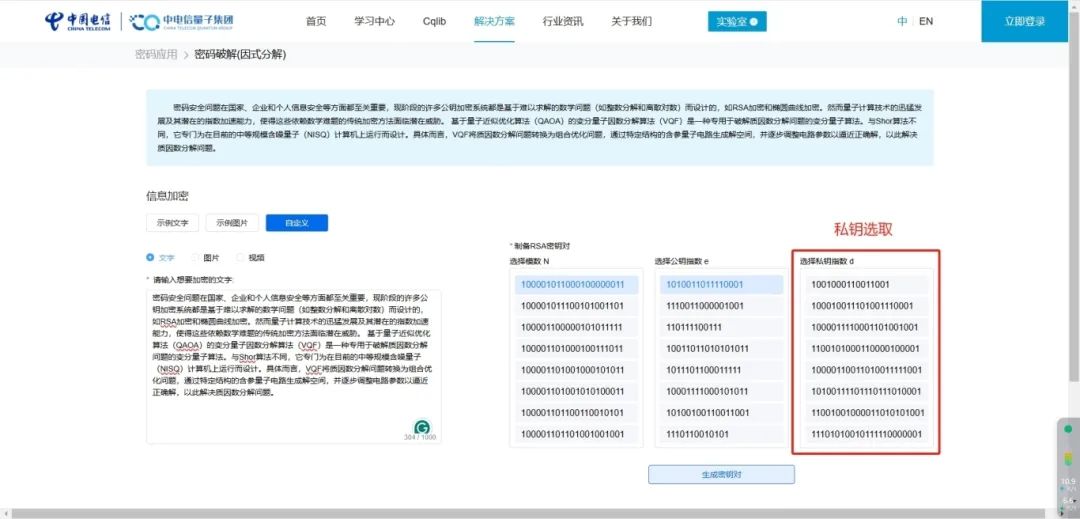Open the 关于我们 nav item
Viewport: 1080px width, 519px height.
pyautogui.click(x=632, y=21)
